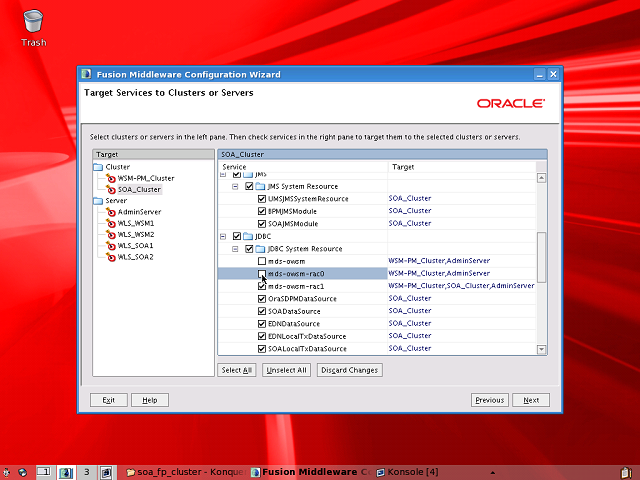The image size is (640, 480).
Task: Uncheck EDNLocalTxDataSource service
Action: coord(262,336)
